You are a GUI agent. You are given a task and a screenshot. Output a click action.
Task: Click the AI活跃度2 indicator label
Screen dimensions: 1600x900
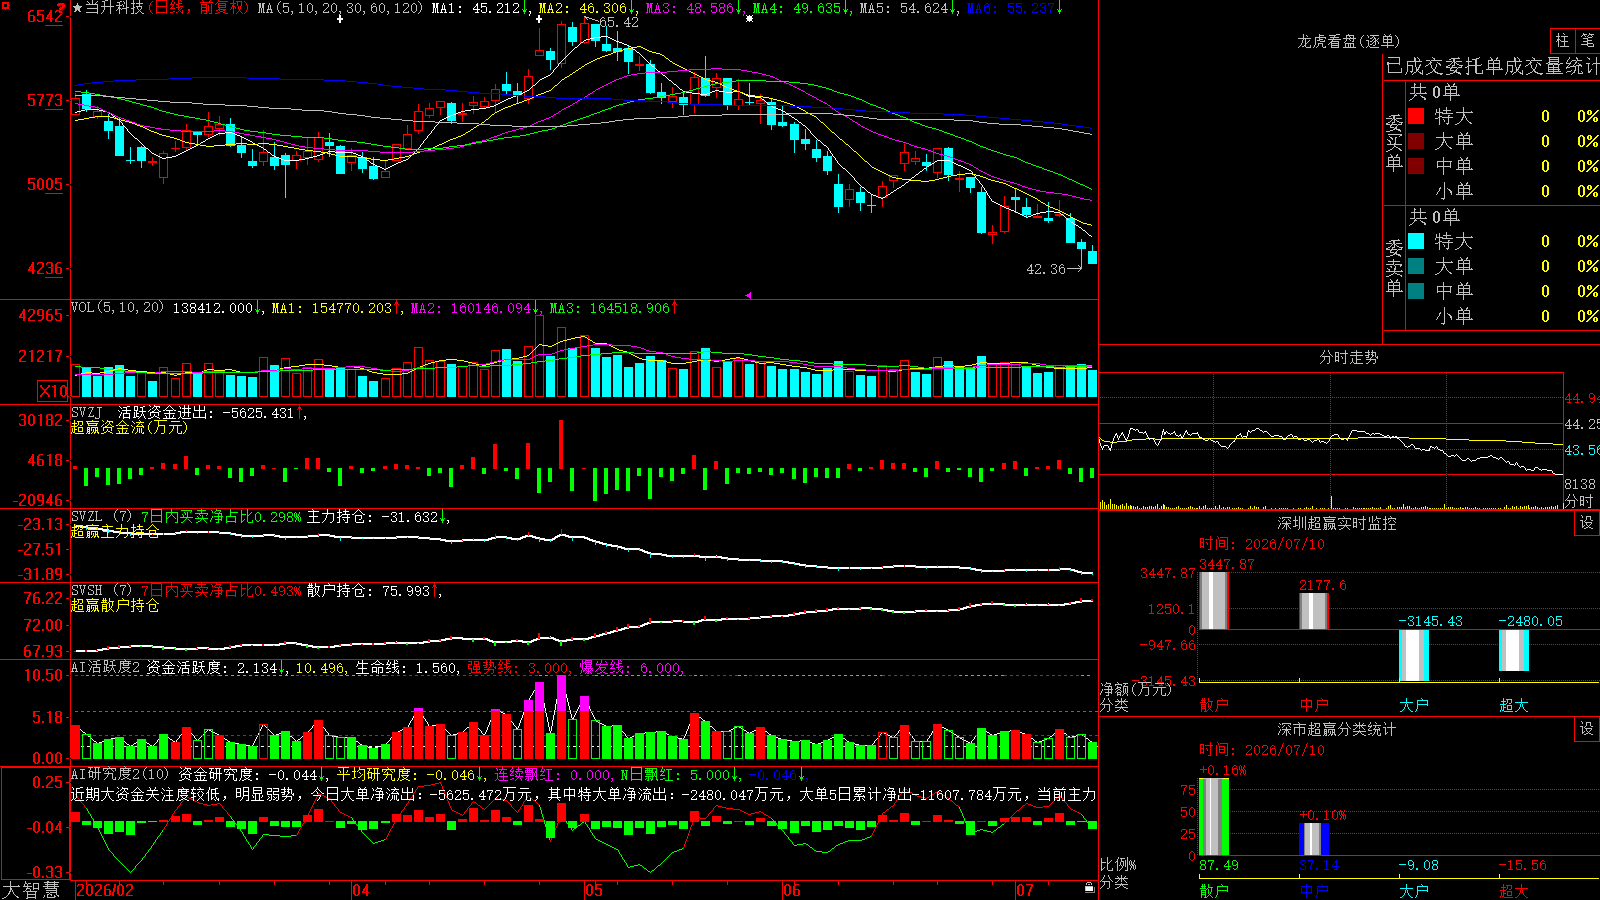click(106, 668)
